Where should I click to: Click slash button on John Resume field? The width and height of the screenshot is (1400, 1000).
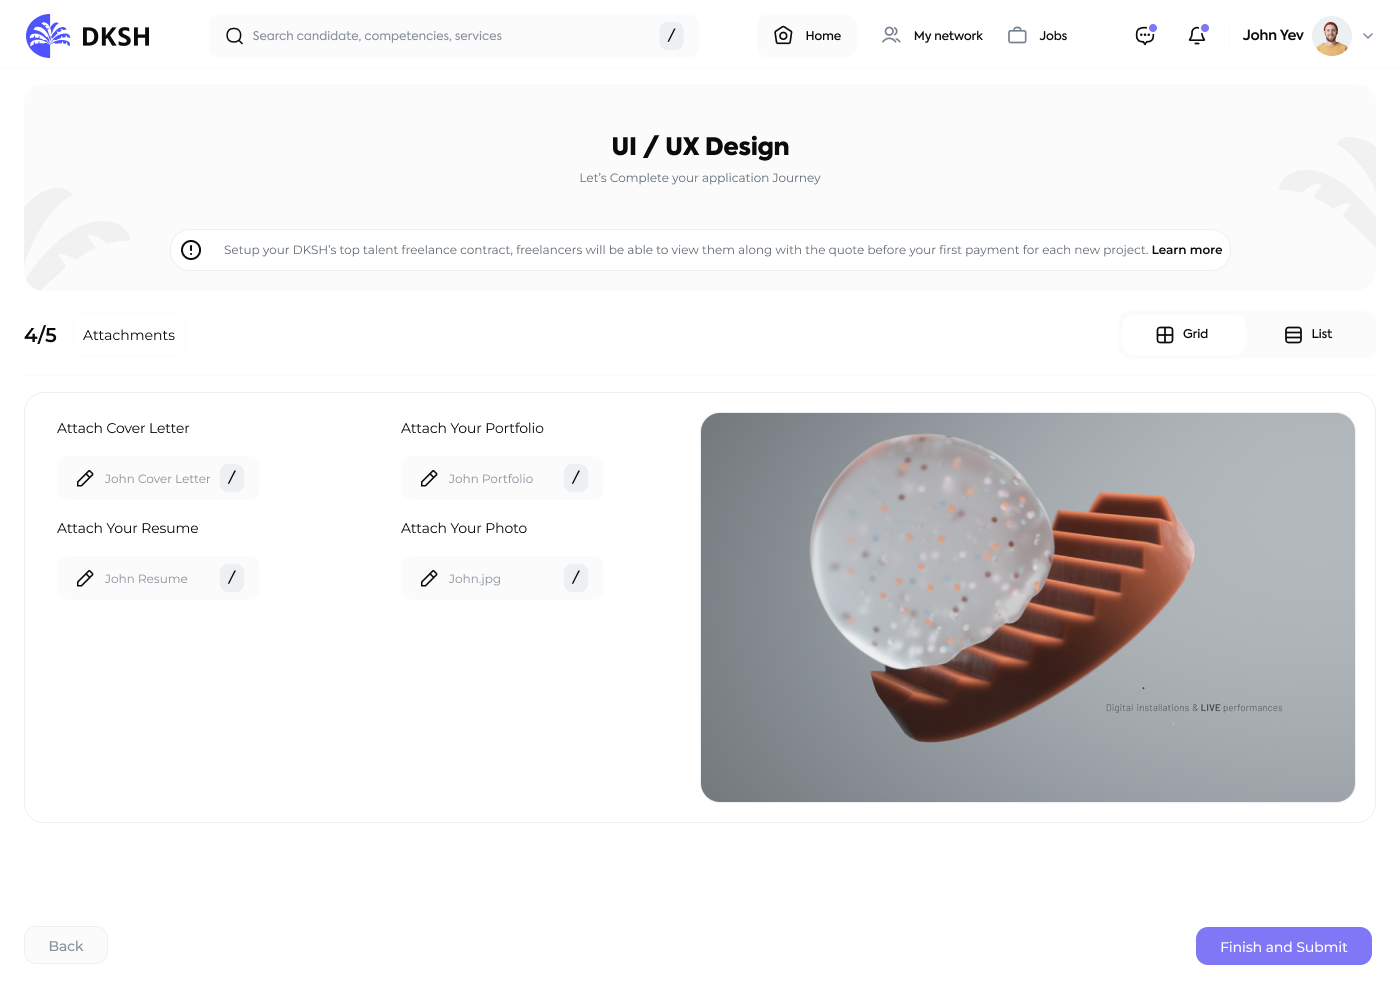coord(232,578)
